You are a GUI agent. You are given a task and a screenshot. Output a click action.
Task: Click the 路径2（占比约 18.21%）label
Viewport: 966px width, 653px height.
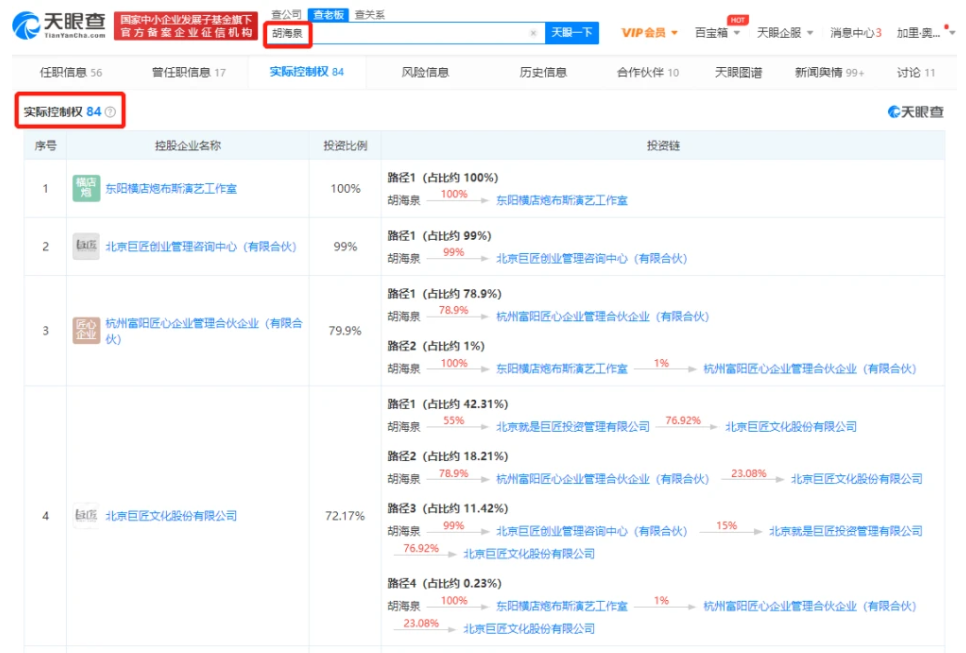click(x=448, y=456)
